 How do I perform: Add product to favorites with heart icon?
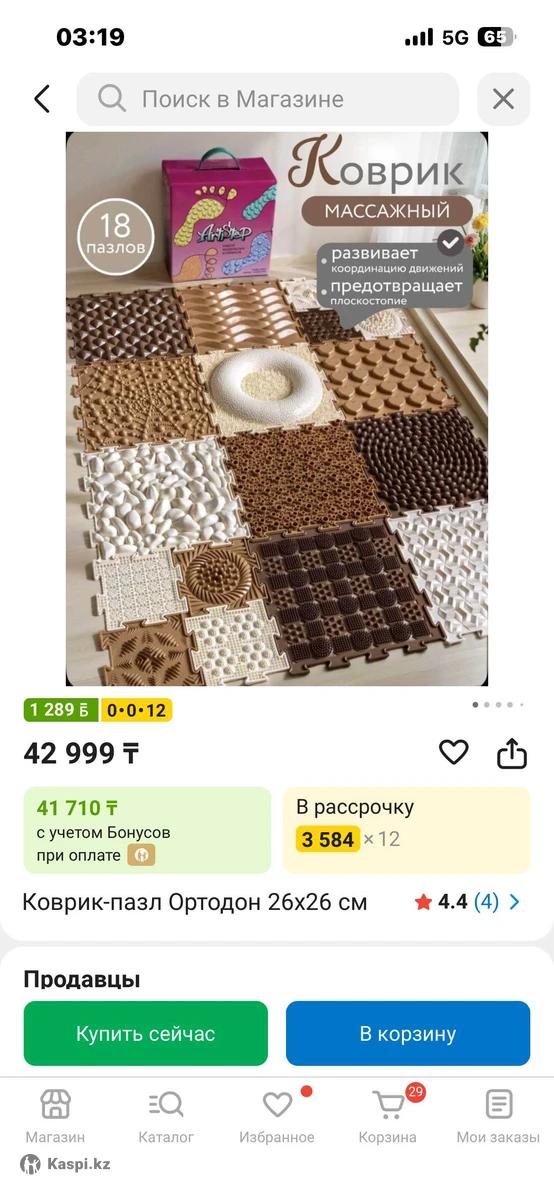click(x=454, y=752)
